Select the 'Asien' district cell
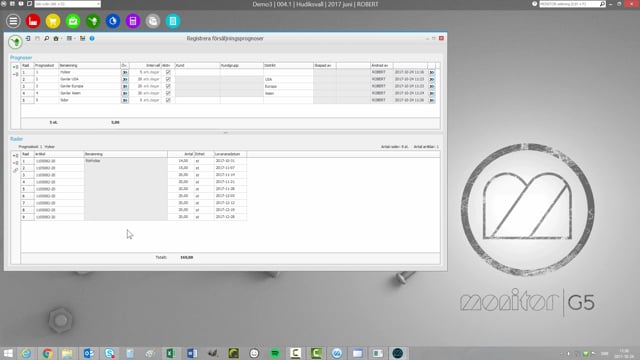Screen dimensions: 640x360 coord(288,93)
